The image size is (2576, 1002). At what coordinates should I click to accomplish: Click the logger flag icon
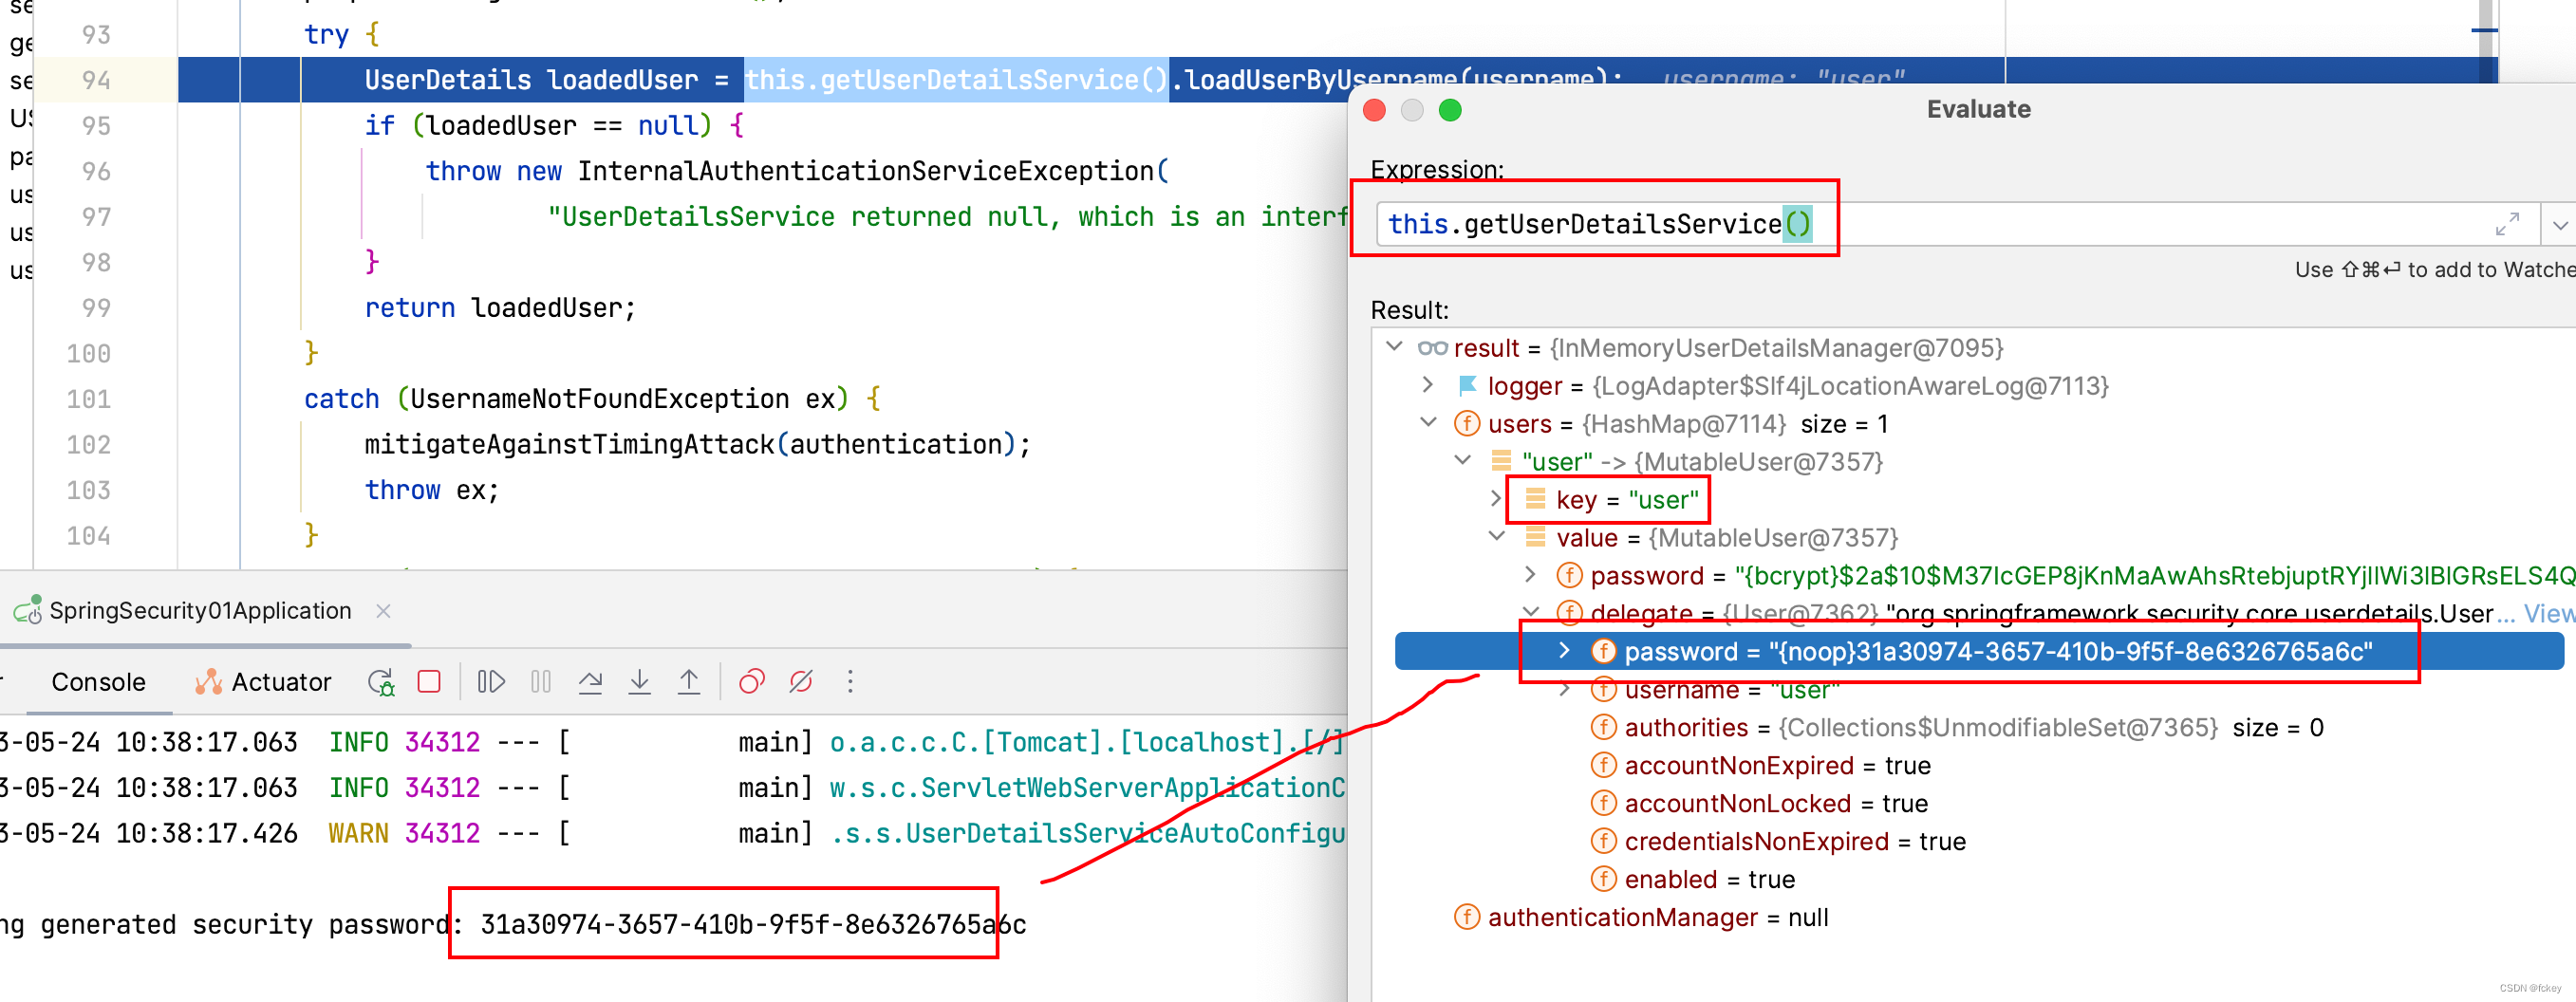(x=1468, y=385)
